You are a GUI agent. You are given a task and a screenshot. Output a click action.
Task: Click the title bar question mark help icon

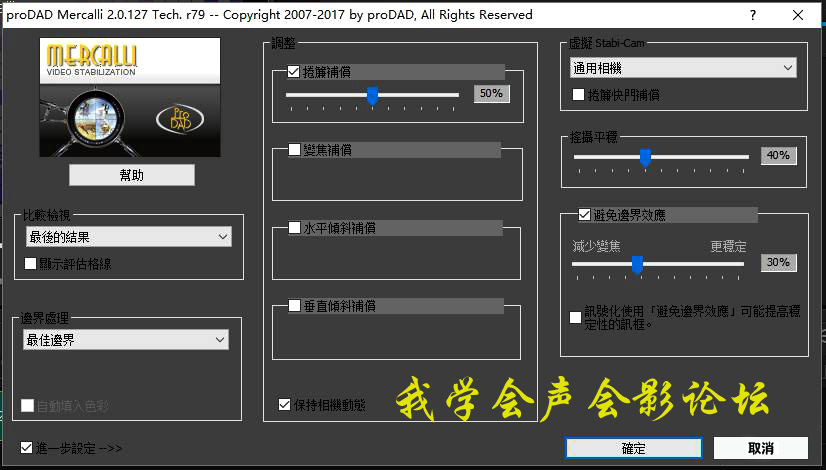[x=753, y=15]
